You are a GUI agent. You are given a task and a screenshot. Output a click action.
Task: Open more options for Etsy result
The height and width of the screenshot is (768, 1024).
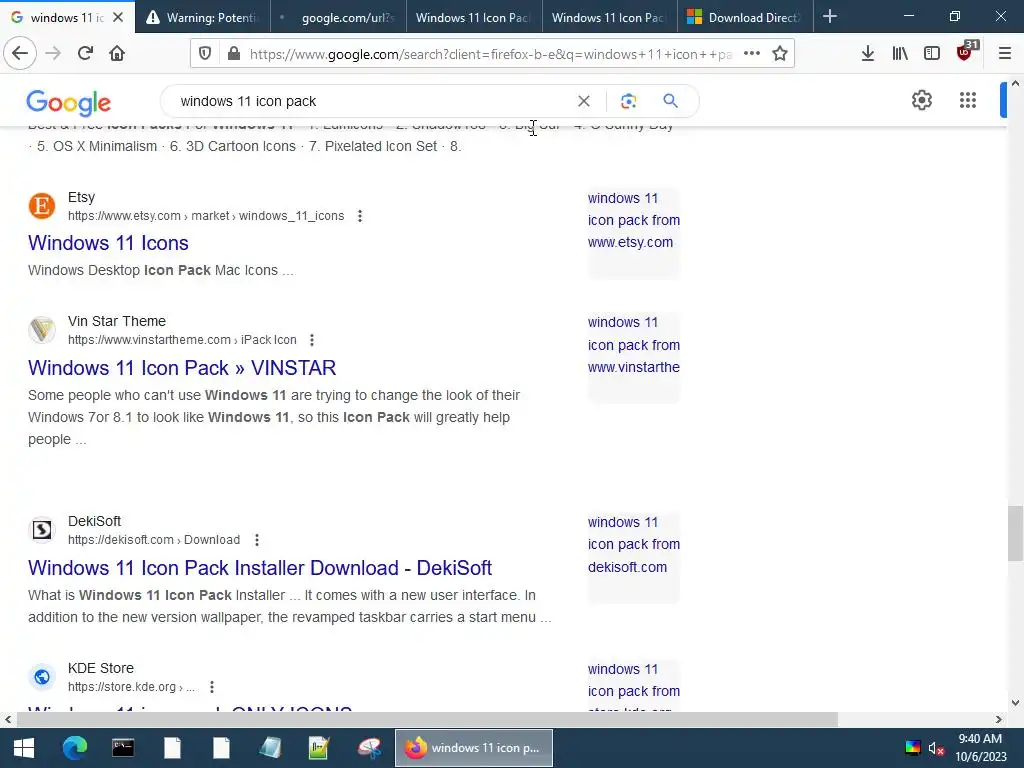coord(360,216)
